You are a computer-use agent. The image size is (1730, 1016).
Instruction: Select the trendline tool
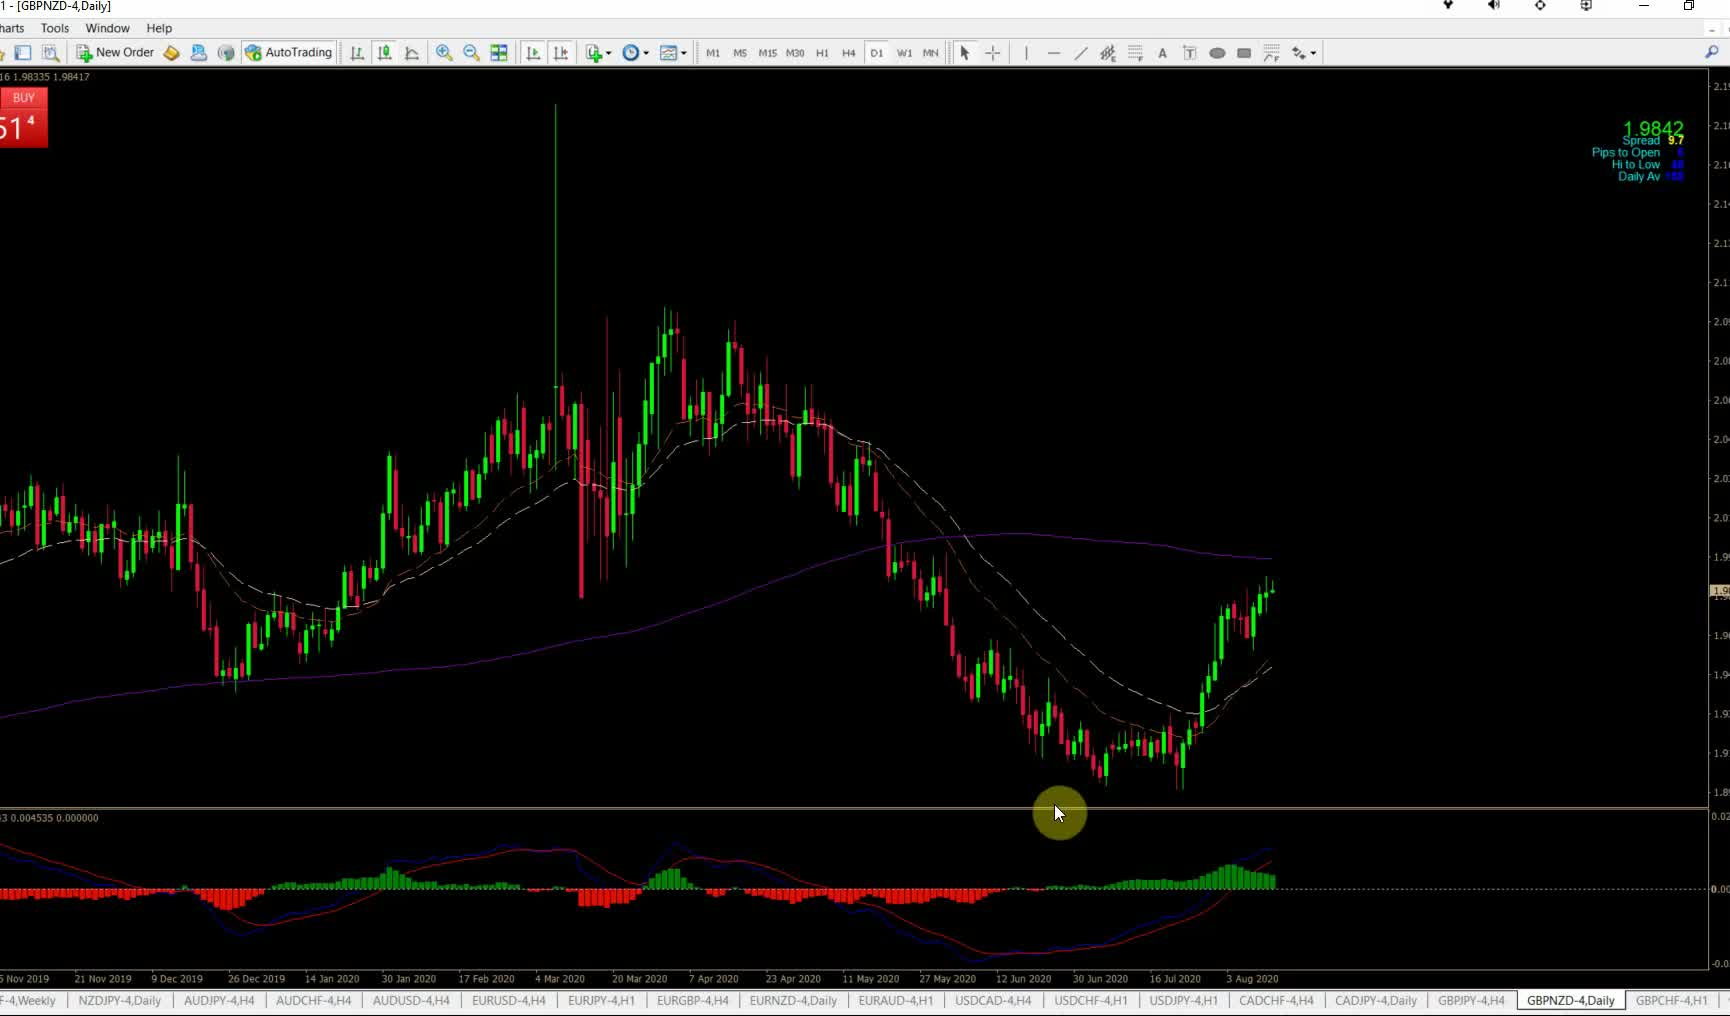tap(1081, 53)
